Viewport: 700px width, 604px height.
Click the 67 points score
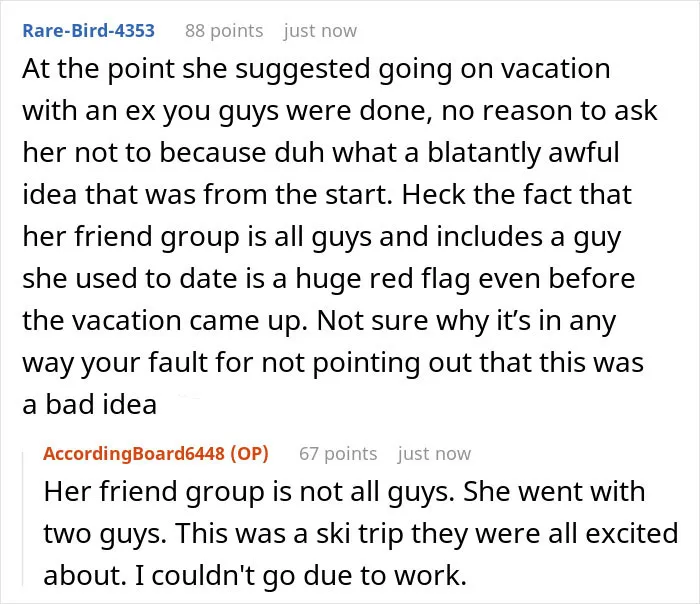click(x=338, y=454)
